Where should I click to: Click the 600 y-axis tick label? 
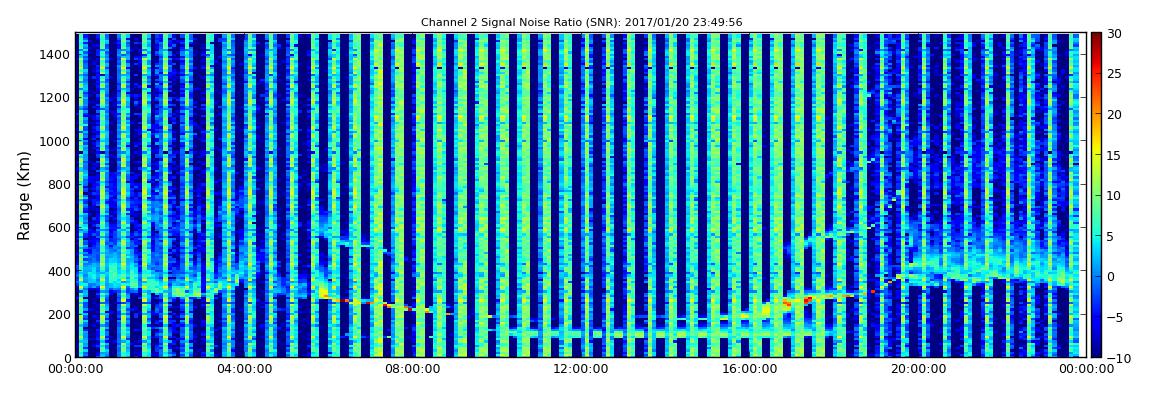(59, 227)
